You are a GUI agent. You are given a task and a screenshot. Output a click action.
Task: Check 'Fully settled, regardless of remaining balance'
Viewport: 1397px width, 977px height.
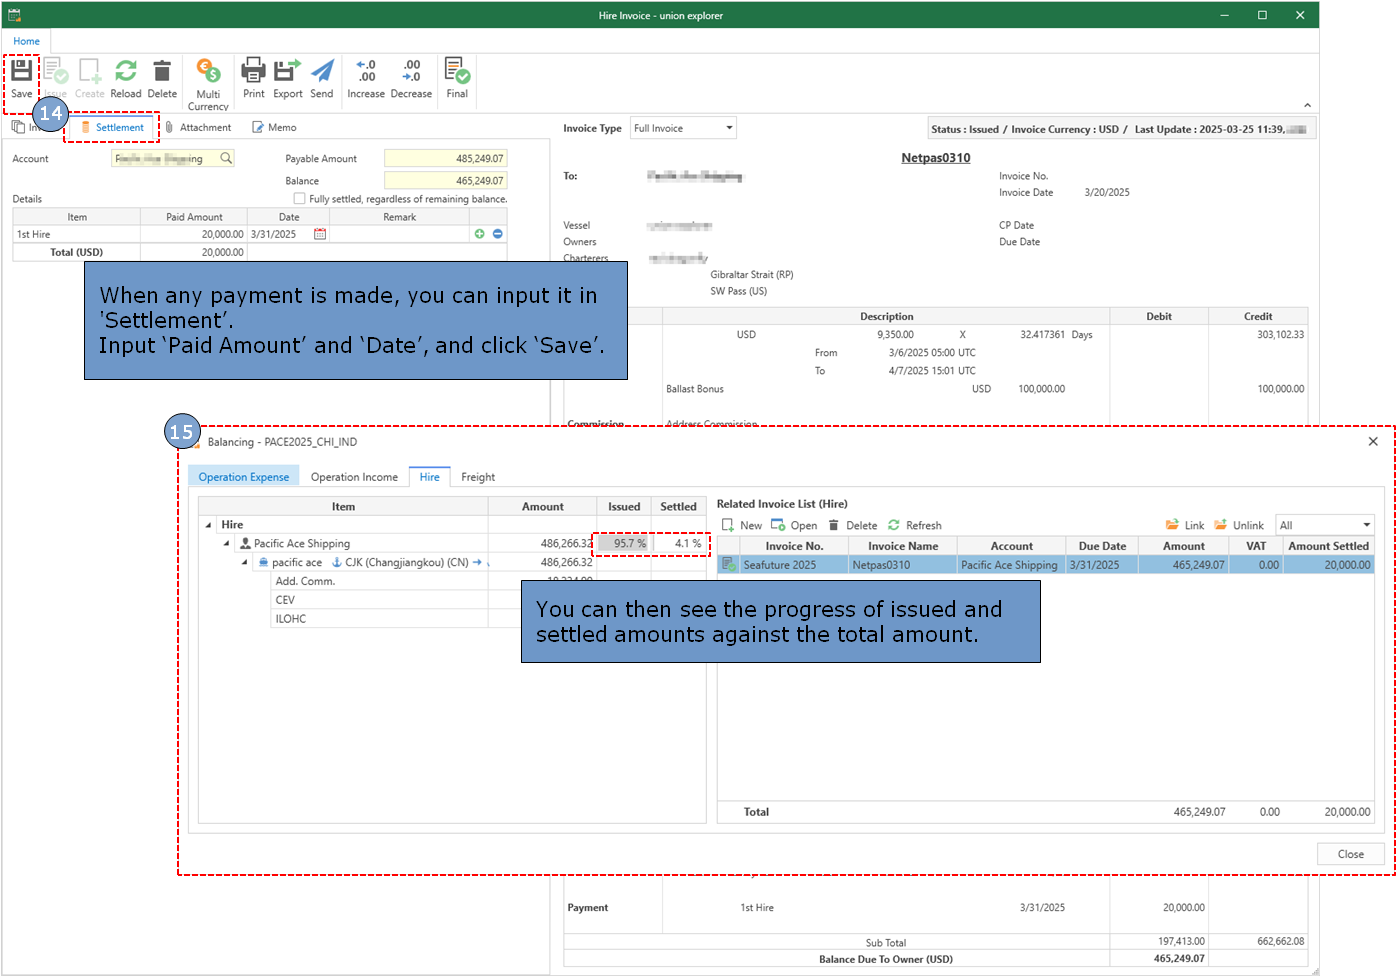(299, 199)
